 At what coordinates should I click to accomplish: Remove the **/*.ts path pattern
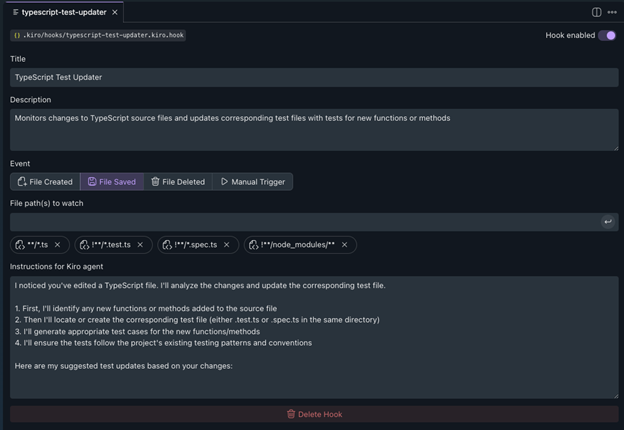[x=58, y=245]
